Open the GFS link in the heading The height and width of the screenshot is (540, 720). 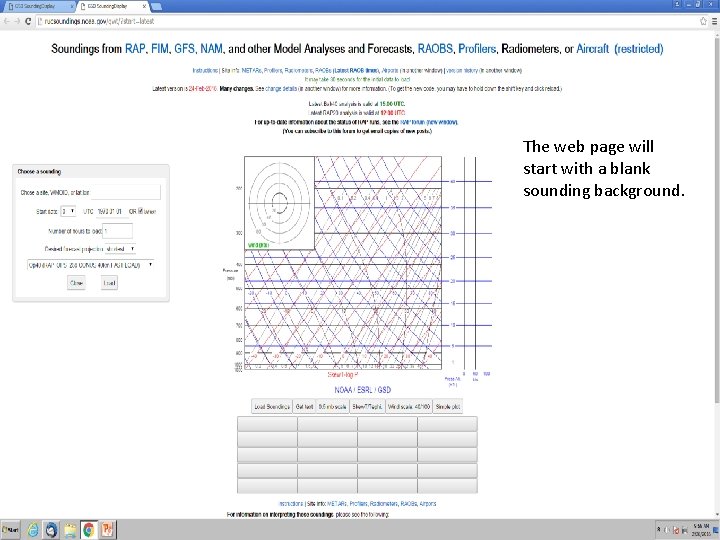185,49
